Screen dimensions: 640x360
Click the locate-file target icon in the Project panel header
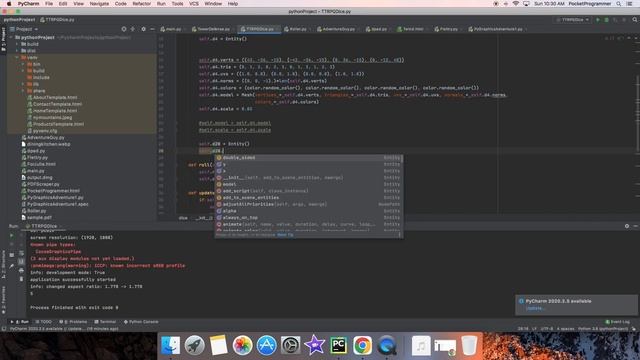[124, 29]
